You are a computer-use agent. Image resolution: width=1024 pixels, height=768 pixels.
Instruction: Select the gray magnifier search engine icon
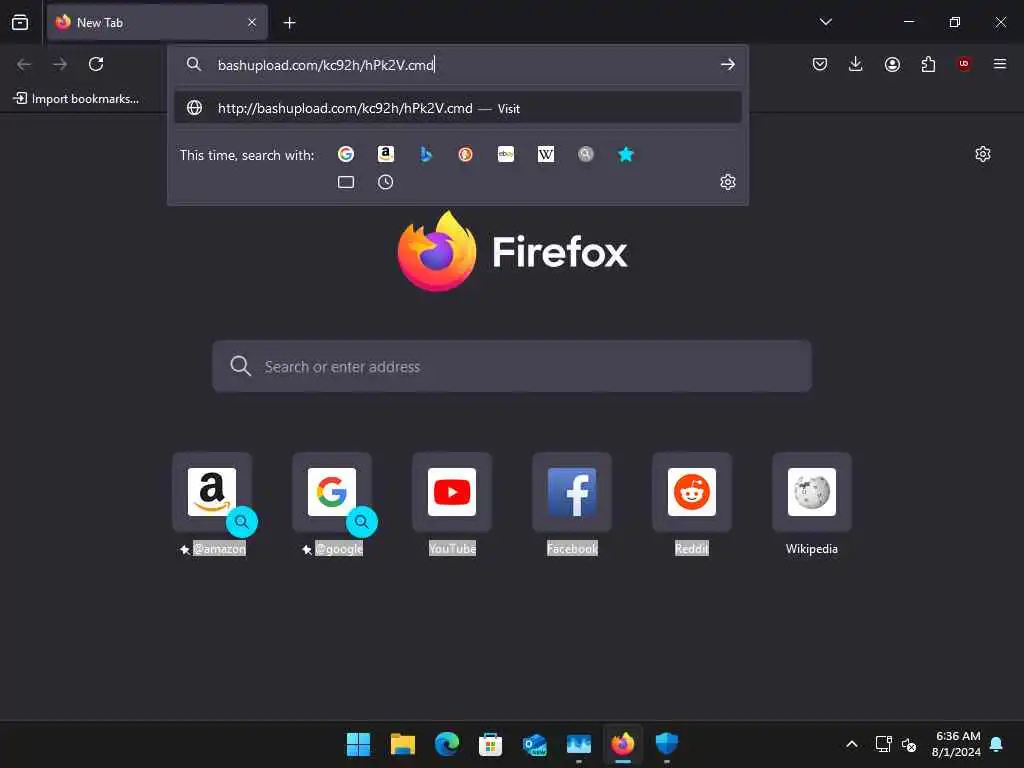586,154
